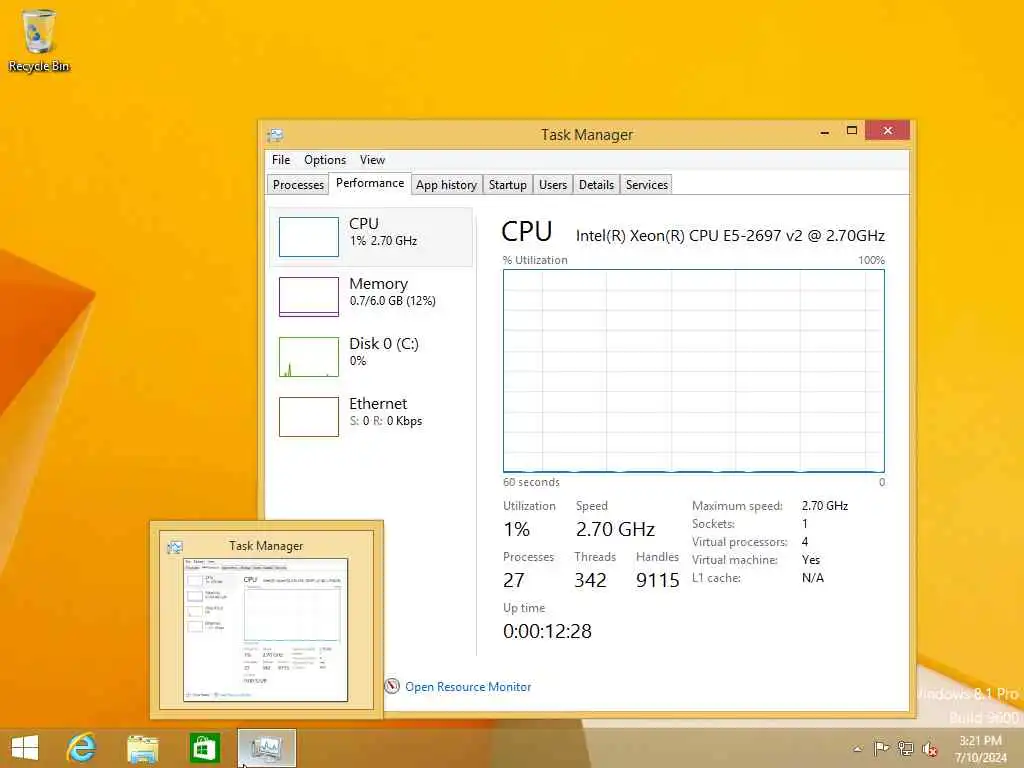Maximize the Task Manager window

[852, 131]
